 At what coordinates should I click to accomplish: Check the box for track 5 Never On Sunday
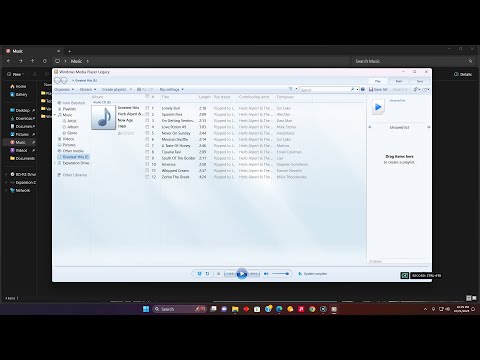click(147, 133)
